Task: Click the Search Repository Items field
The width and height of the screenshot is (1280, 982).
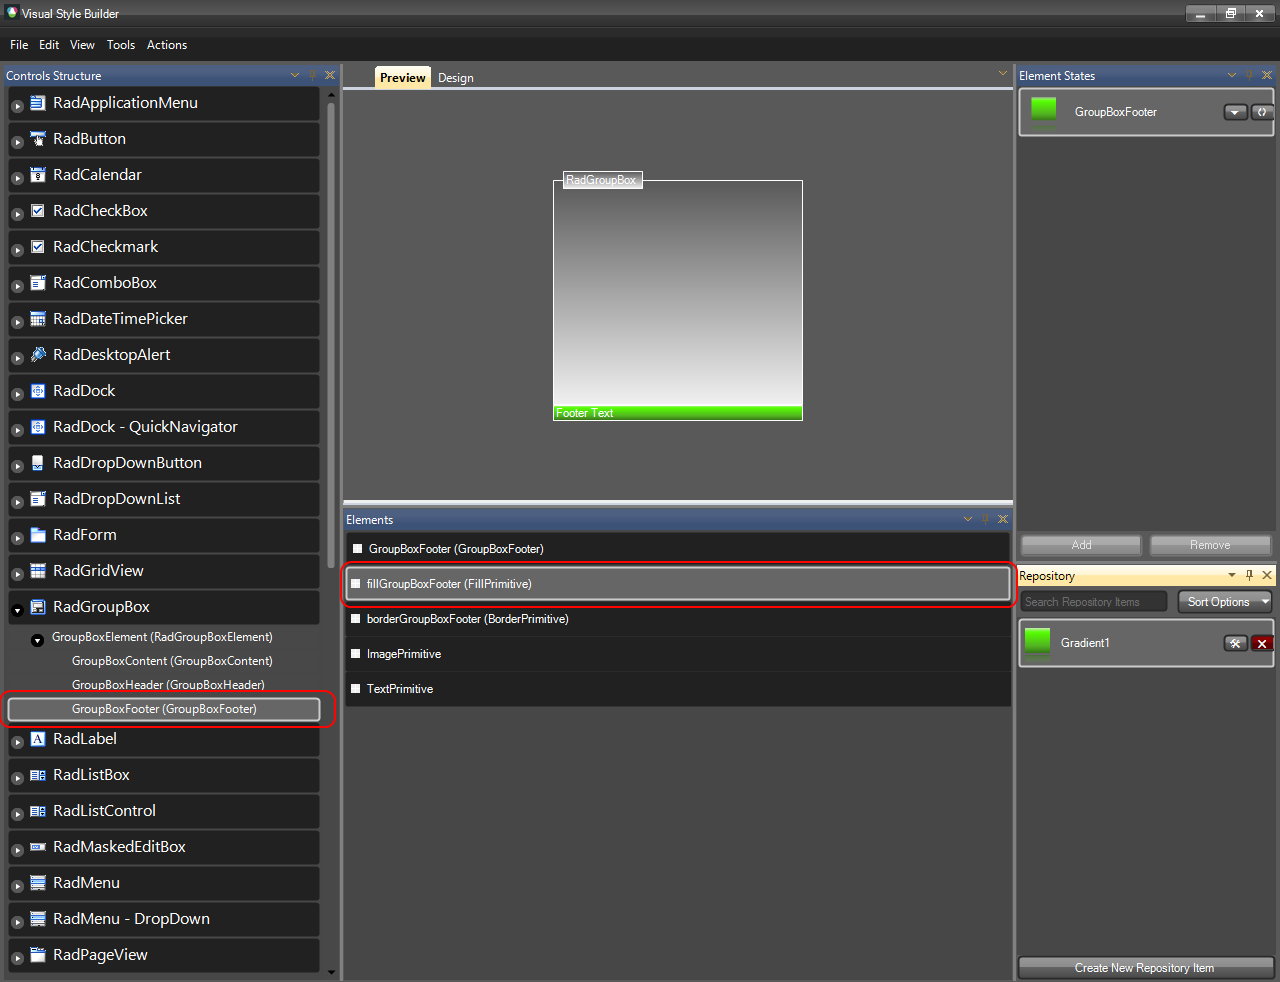Action: point(1094,602)
